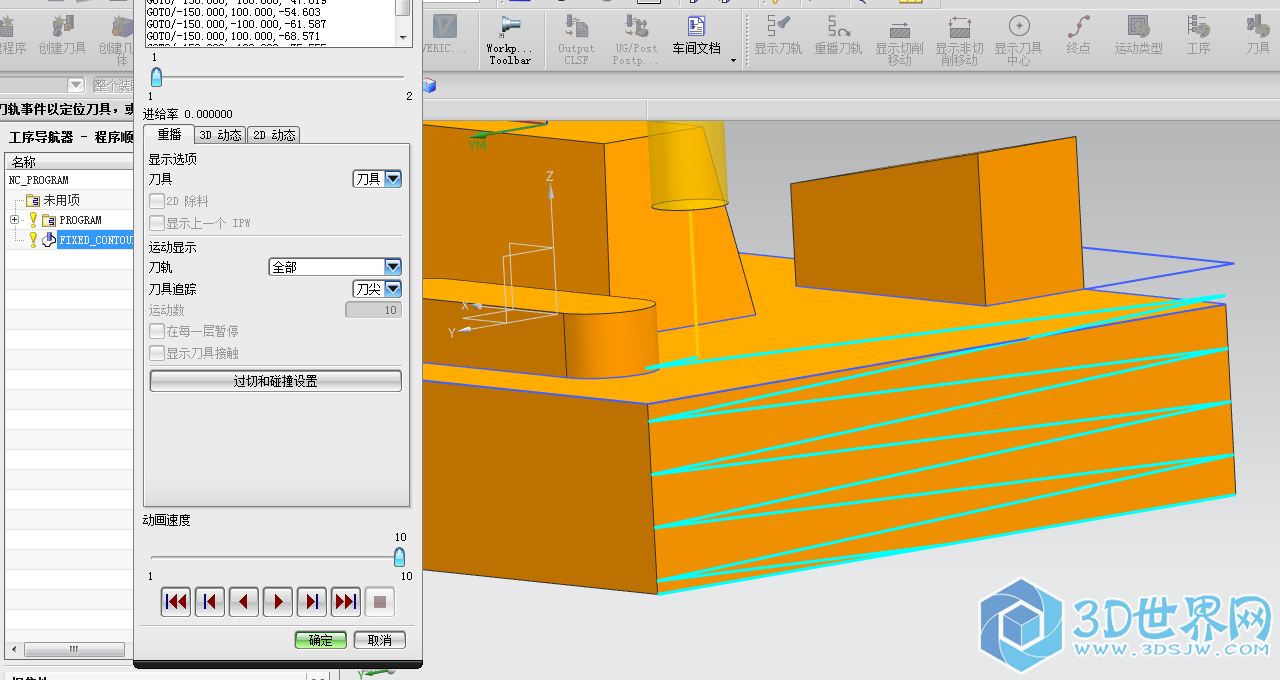Click the 名称 column header
The image size is (1280, 680).
coord(70,162)
